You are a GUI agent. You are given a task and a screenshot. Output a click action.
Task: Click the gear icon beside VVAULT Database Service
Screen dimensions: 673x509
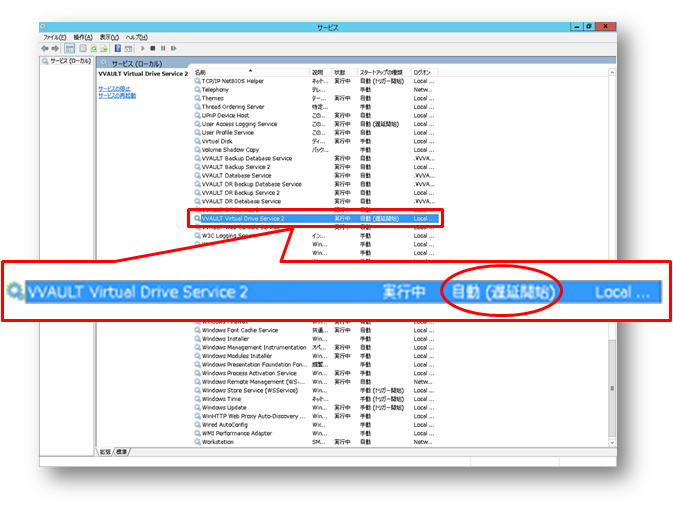click(197, 176)
